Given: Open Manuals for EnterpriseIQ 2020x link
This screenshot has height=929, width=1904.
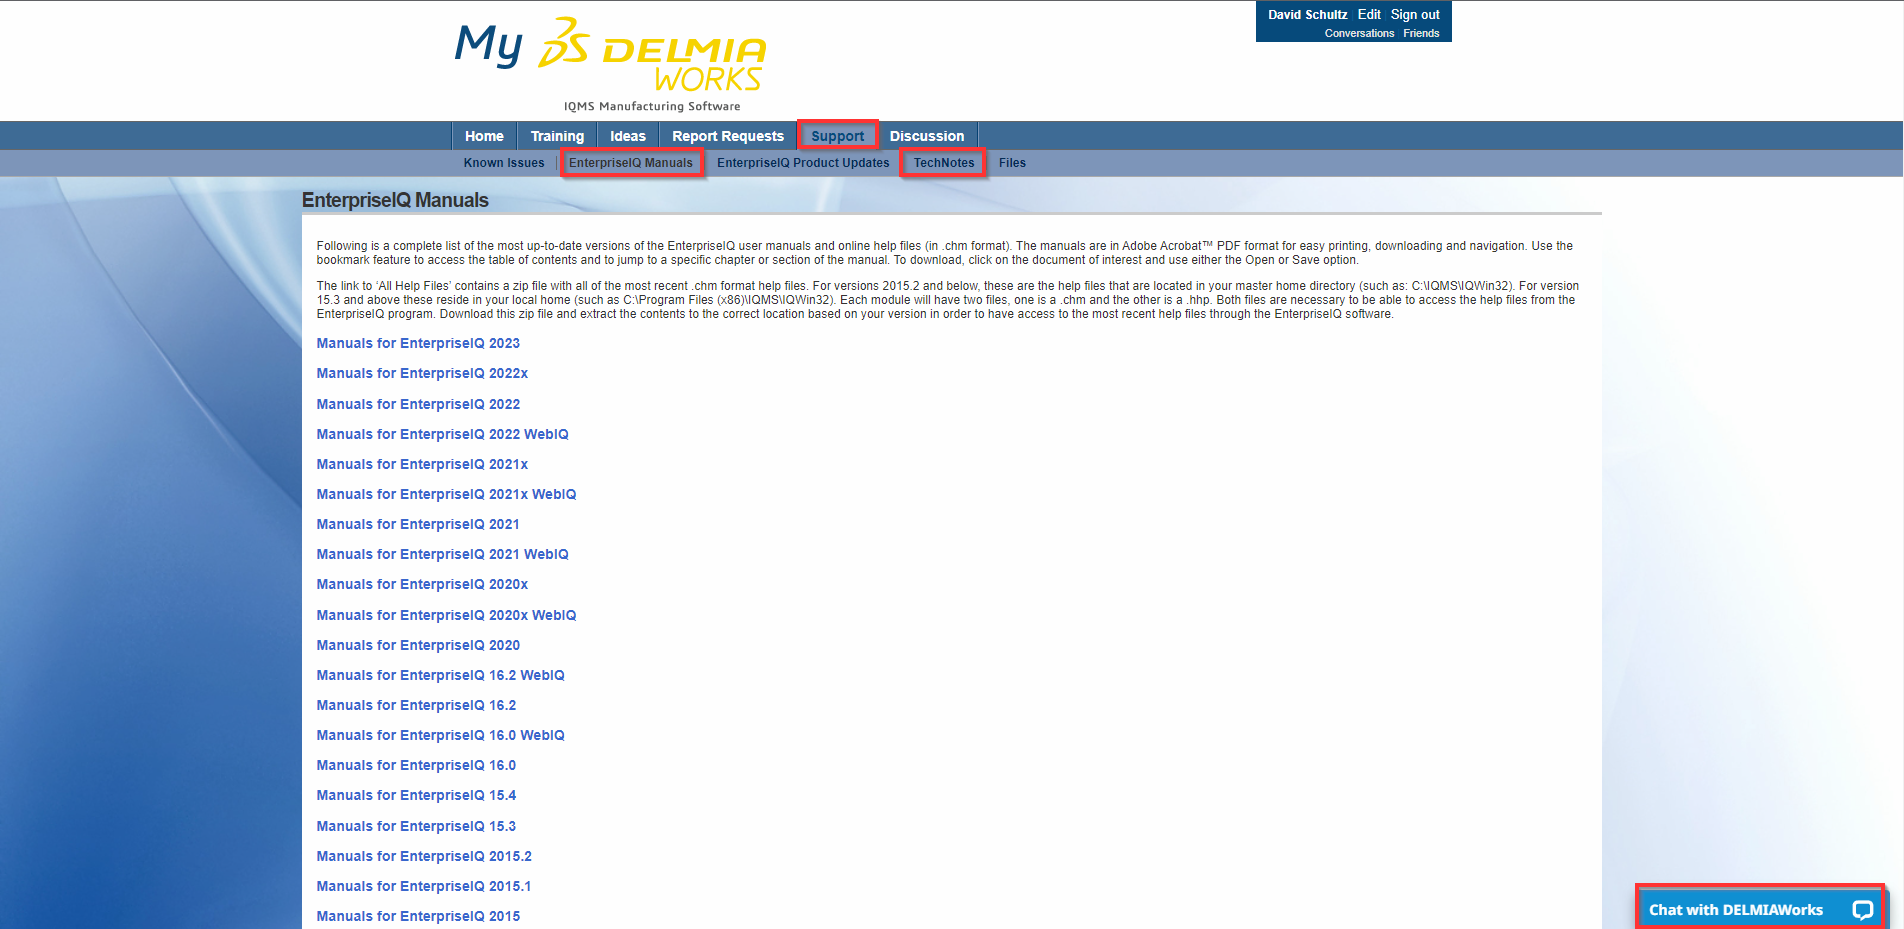Looking at the screenshot, I should pyautogui.click(x=422, y=584).
